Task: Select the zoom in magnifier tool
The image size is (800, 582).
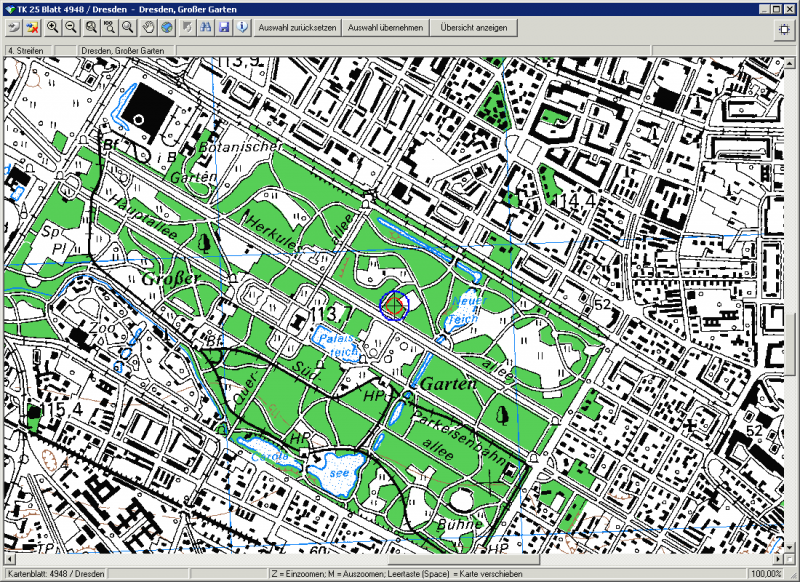Action: tap(52, 28)
